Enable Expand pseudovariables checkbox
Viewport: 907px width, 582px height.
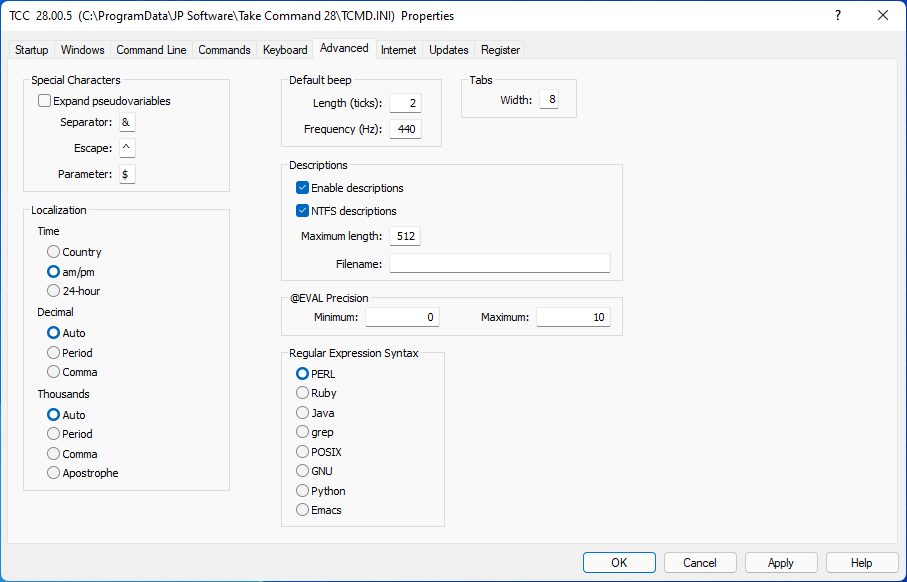pos(104,101)
